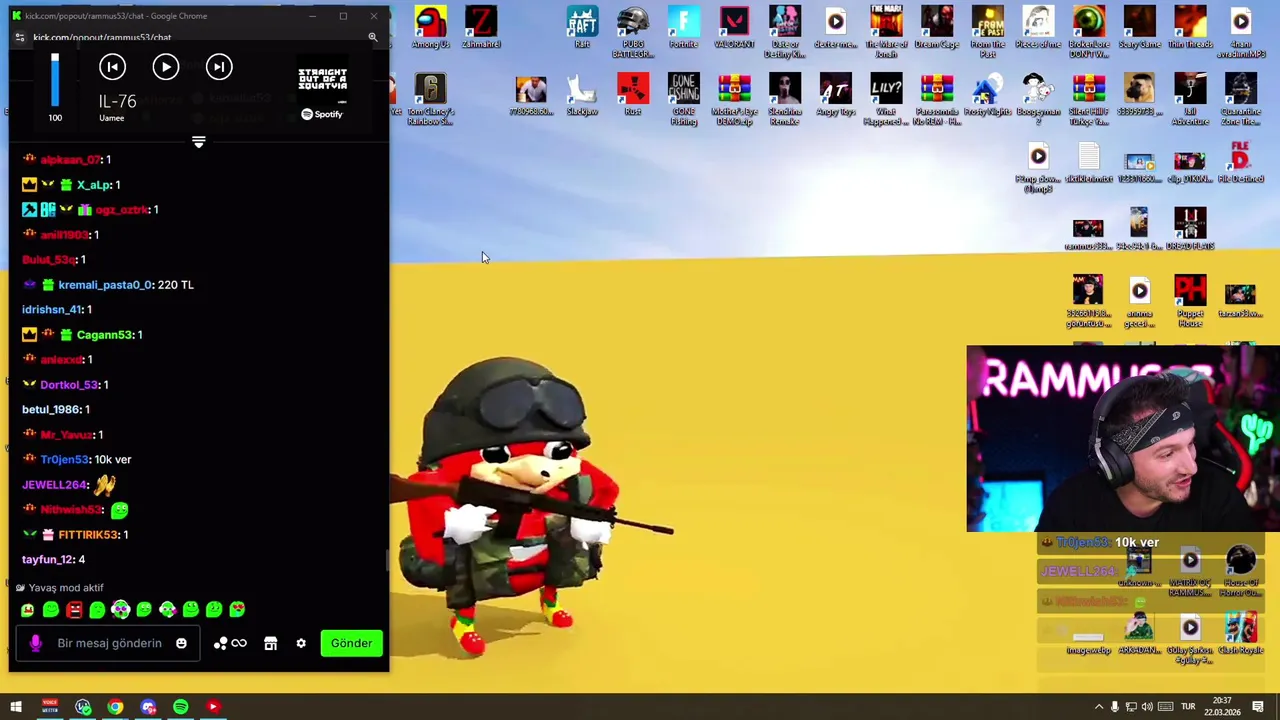1280x720 pixels.
Task: Open the Silent Hill F Türkçe Yama archive
Action: coord(1088,99)
